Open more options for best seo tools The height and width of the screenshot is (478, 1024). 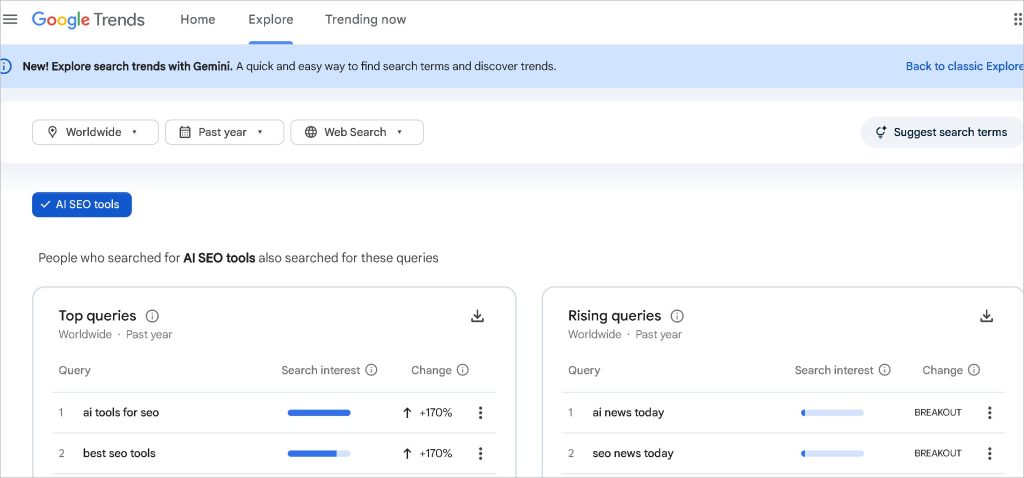coord(481,453)
